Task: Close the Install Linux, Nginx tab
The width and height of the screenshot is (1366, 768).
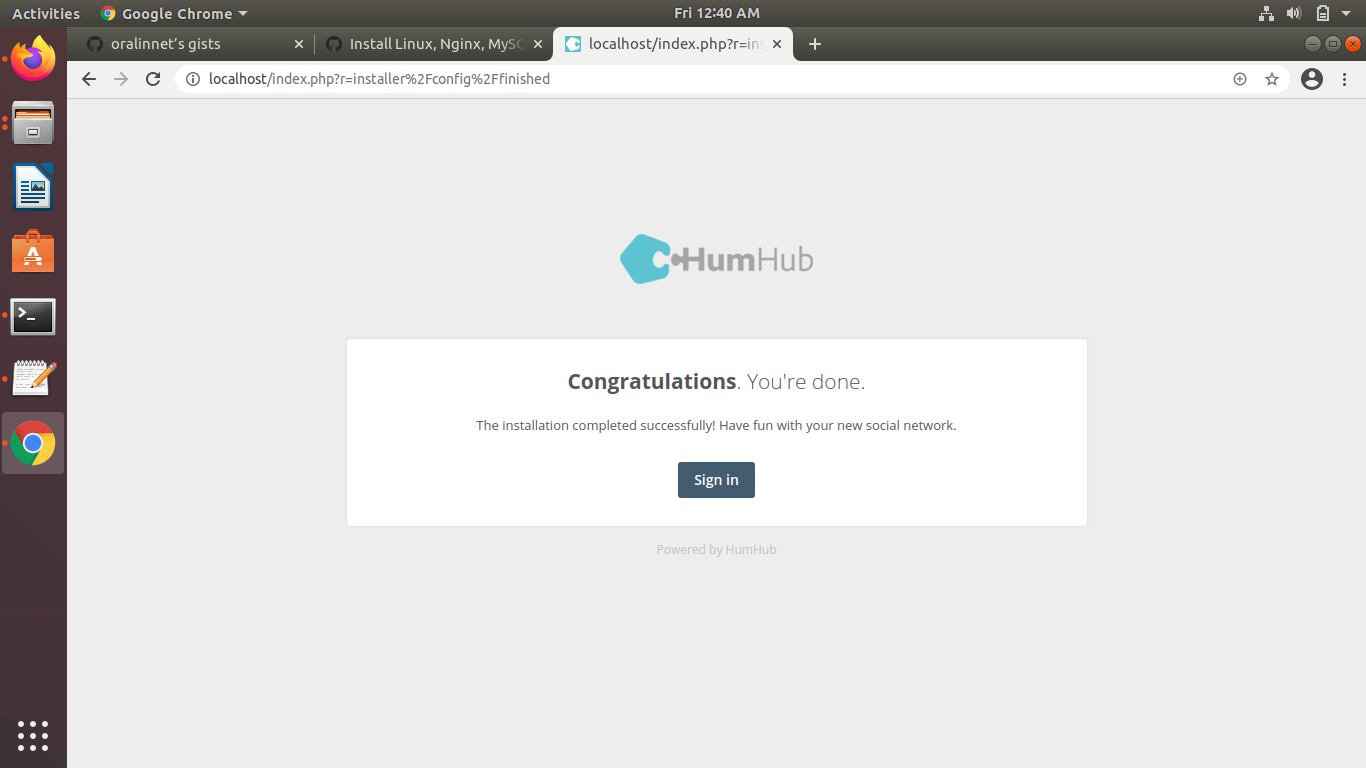Action: click(538, 44)
